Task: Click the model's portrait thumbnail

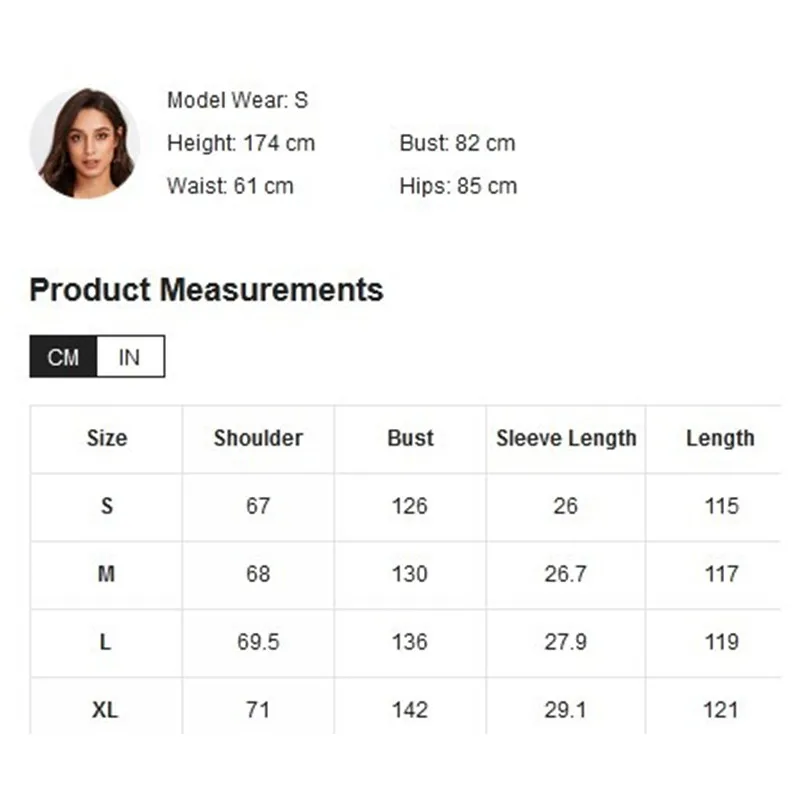Action: coord(84,143)
